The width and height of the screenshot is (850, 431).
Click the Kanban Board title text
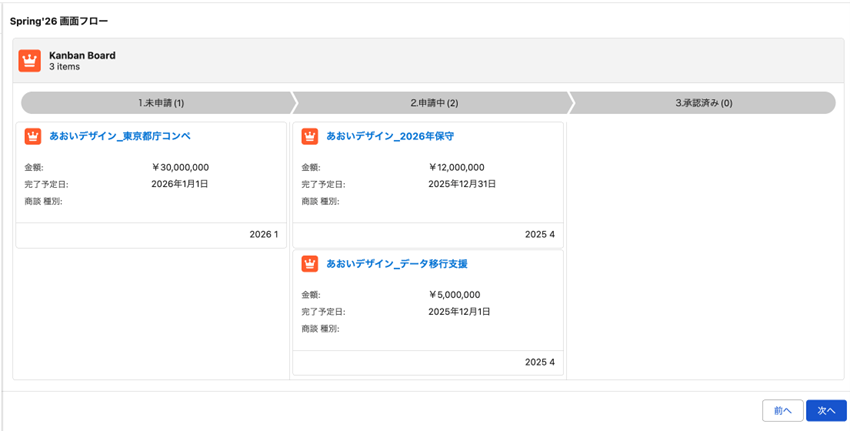coord(82,55)
